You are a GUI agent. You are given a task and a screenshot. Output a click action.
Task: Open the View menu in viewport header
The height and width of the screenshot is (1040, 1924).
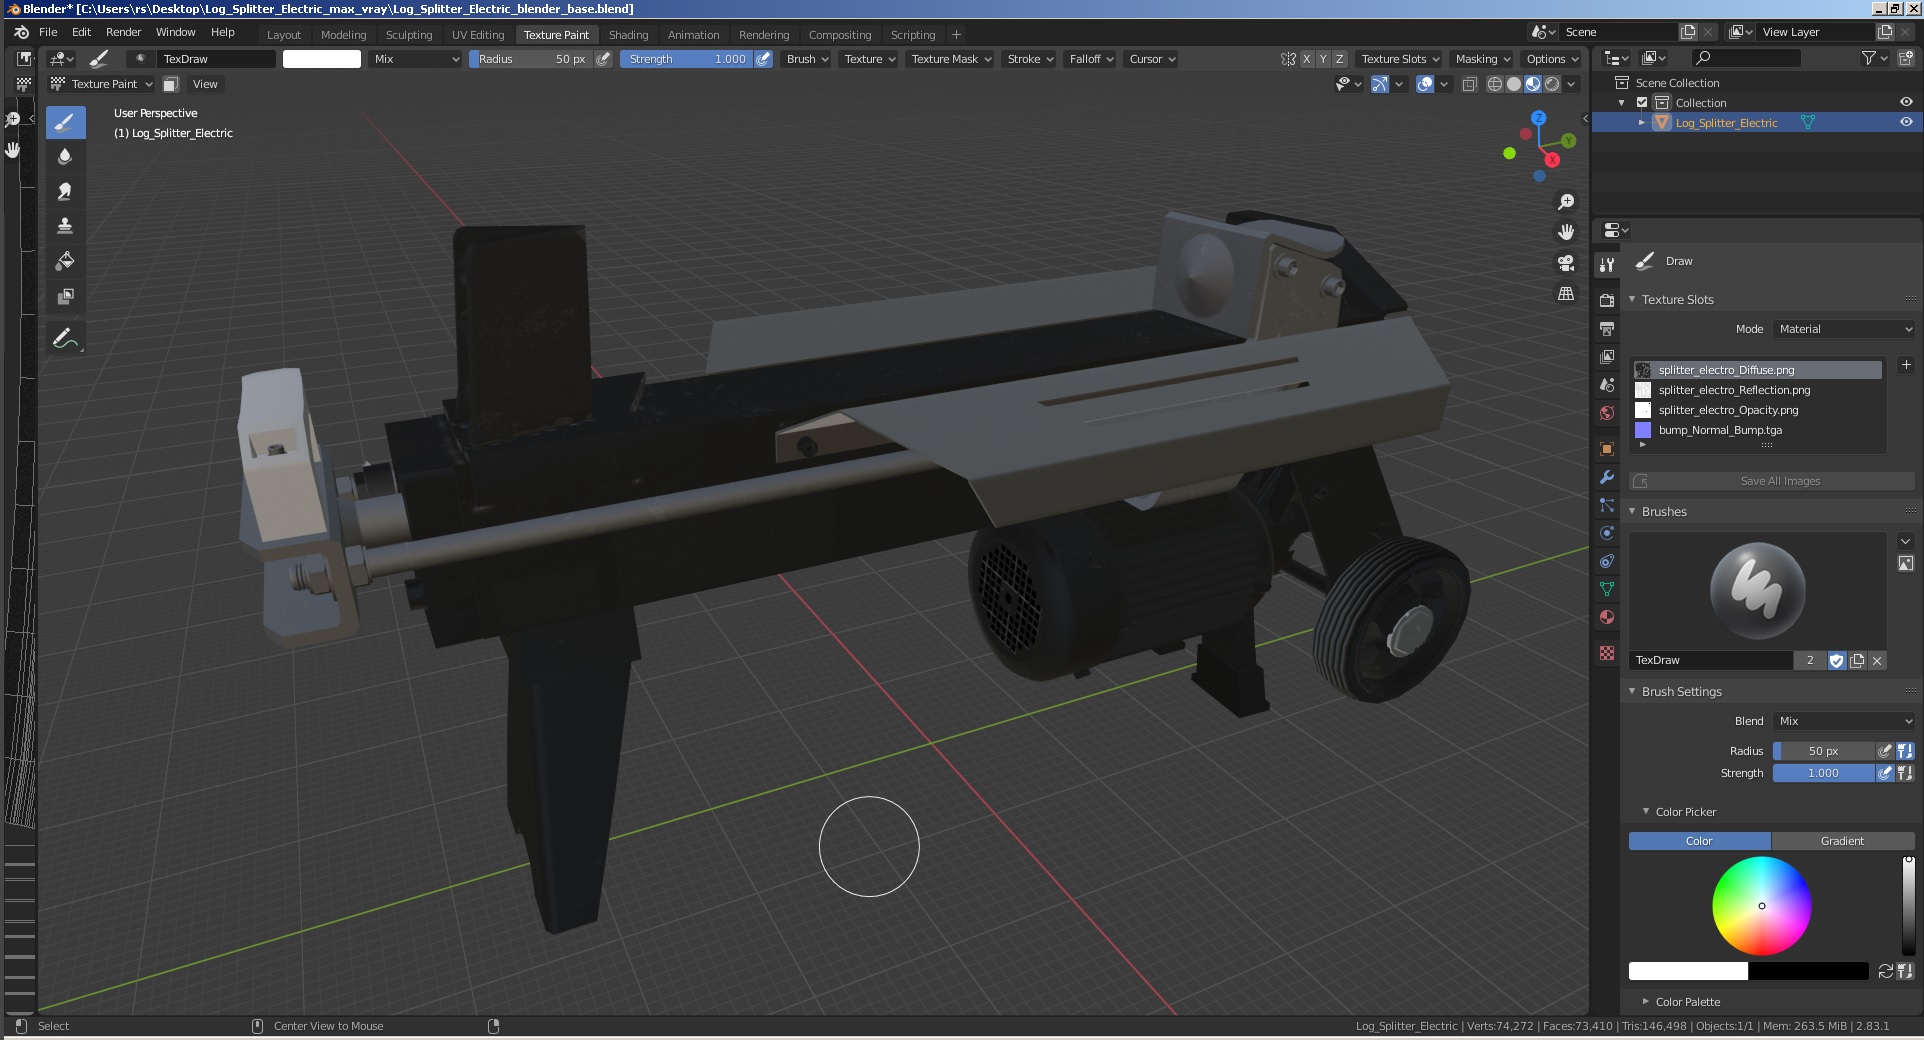click(205, 84)
